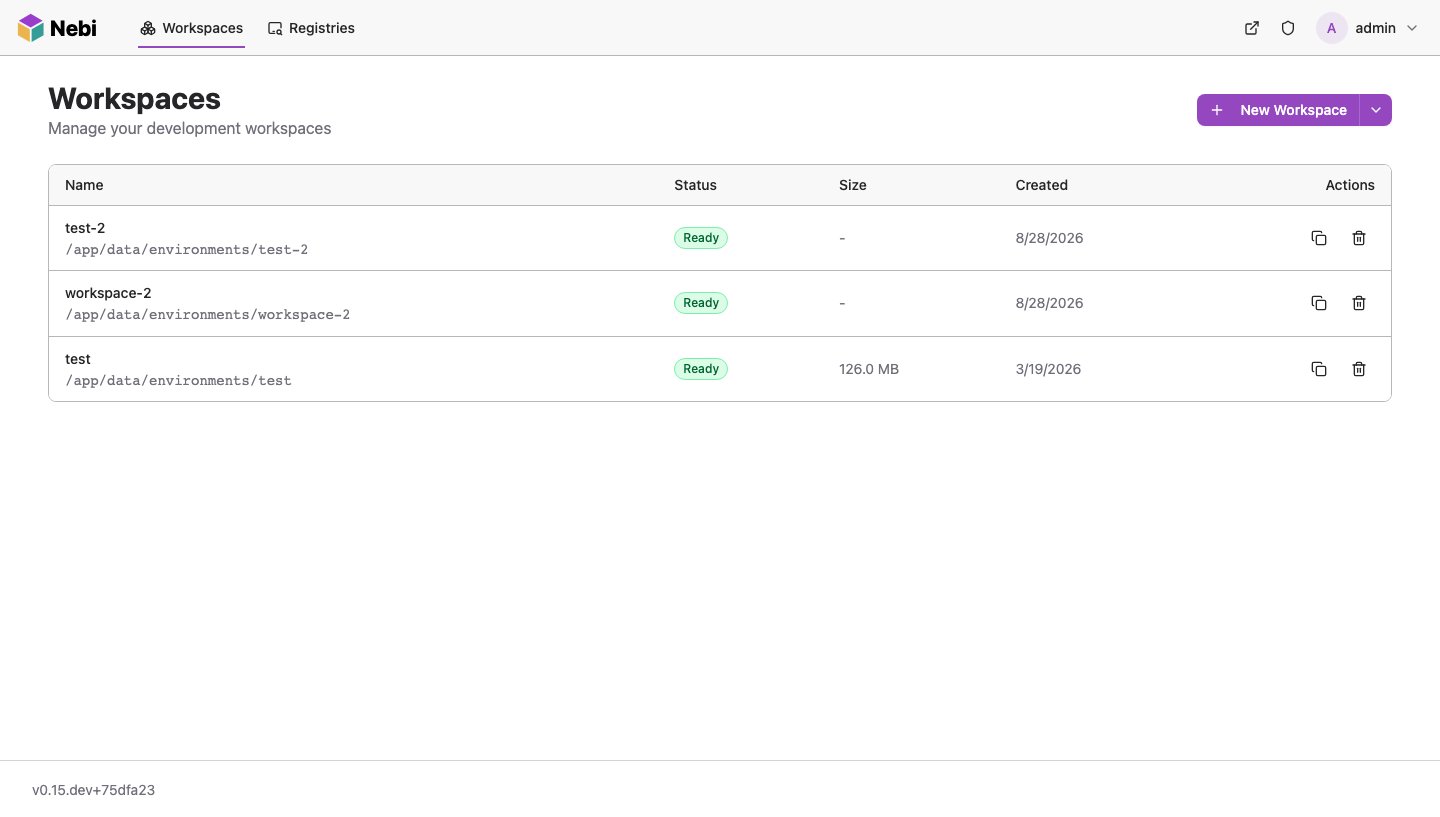This screenshot has height=817, width=1440.
Task: Click the version v0.15.dev+75dfa23 text
Action: coord(93,790)
